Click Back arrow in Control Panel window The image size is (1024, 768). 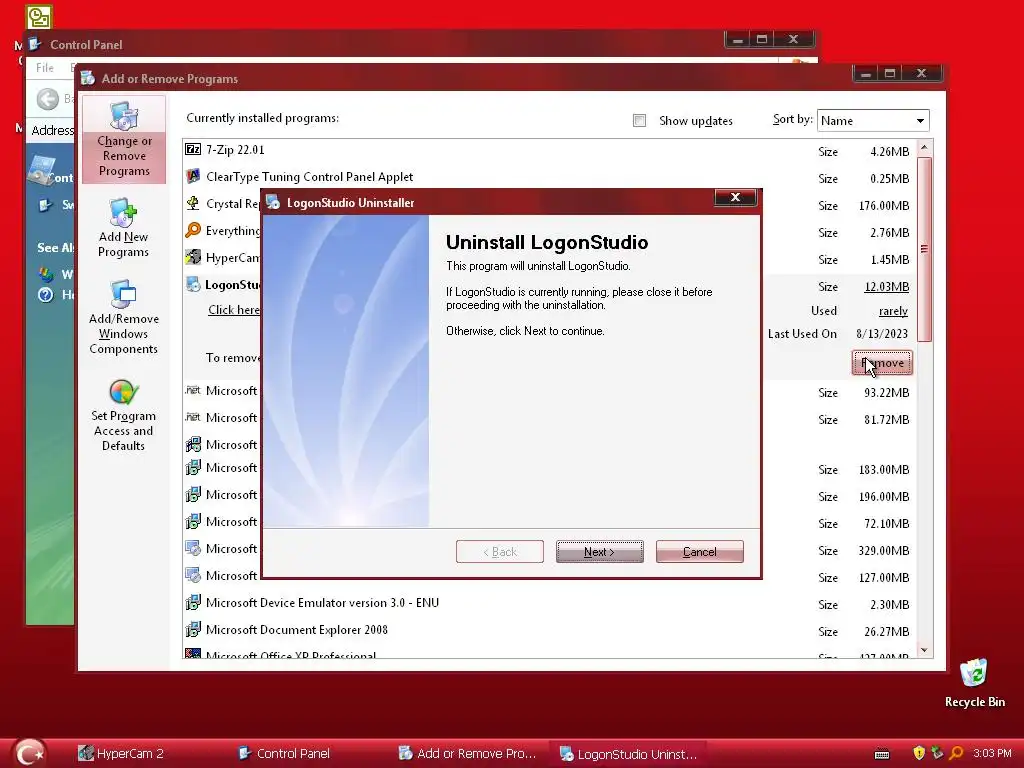[x=47, y=99]
